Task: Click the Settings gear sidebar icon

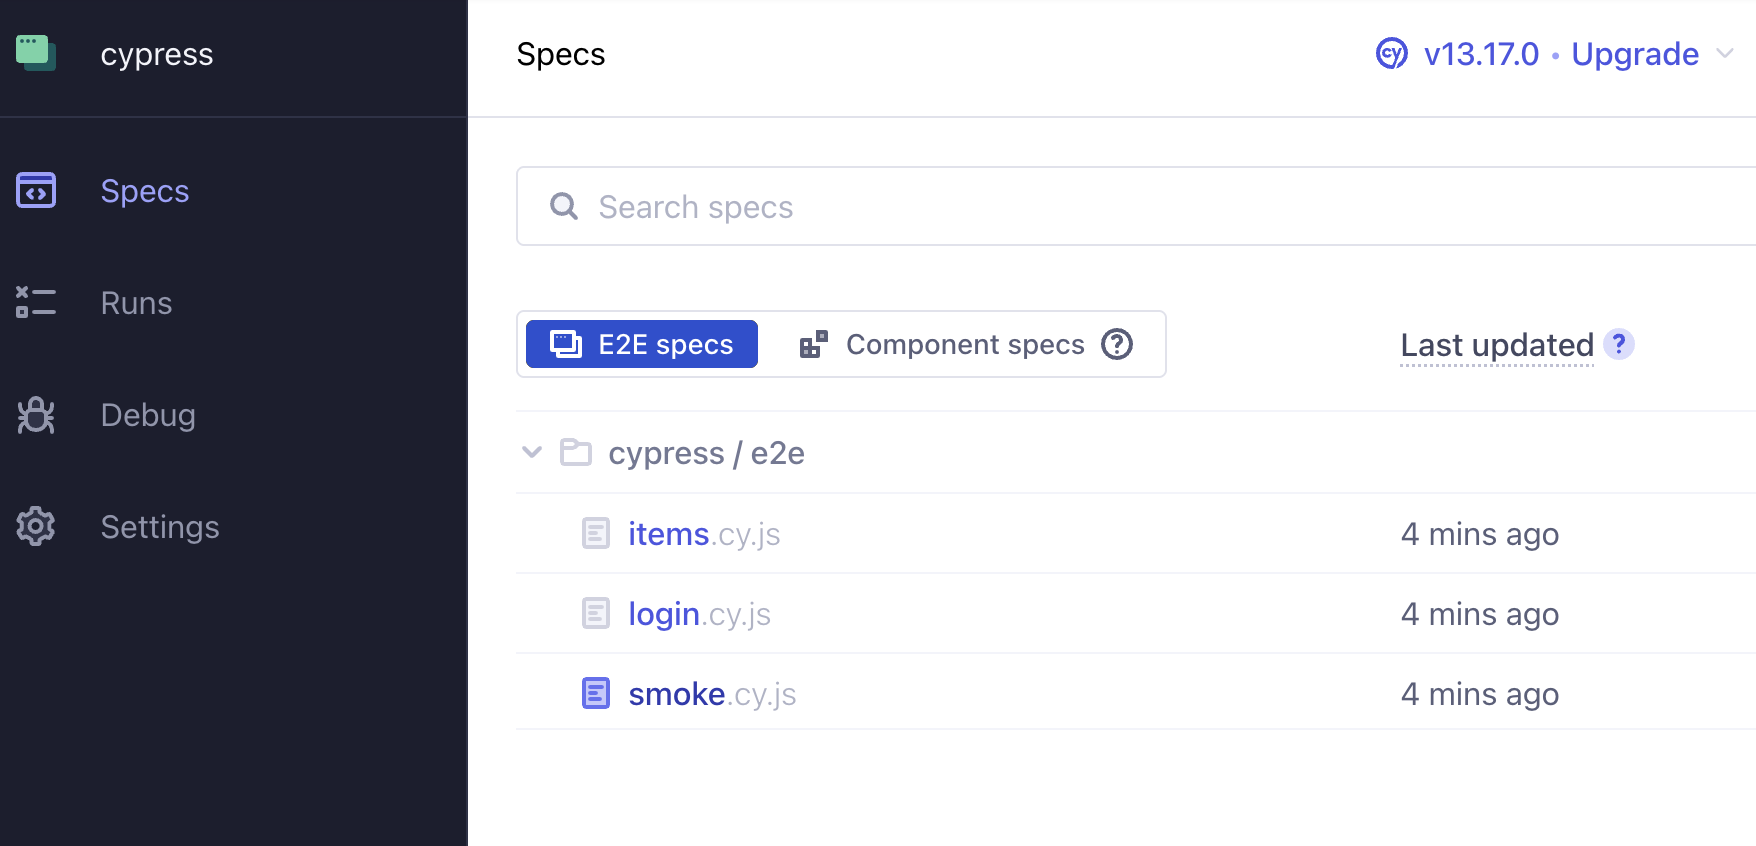Action: tap(36, 526)
